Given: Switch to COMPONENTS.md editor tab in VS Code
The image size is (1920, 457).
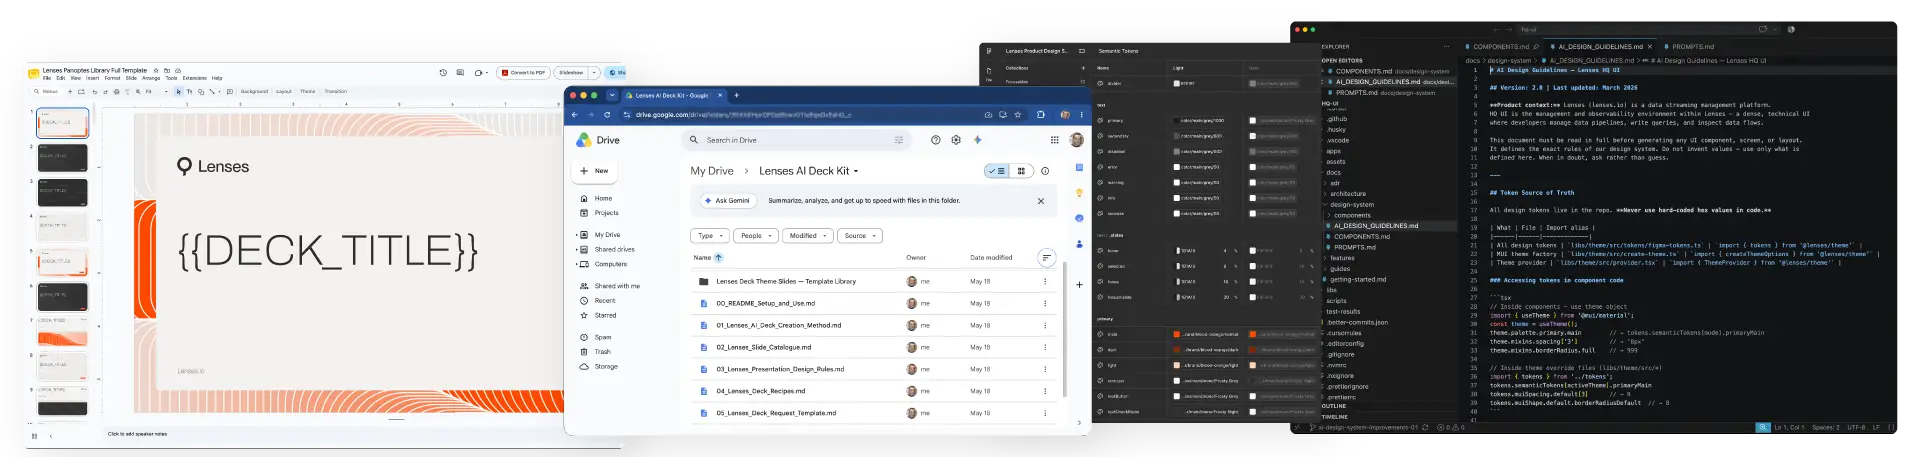Looking at the screenshot, I should click(1502, 46).
